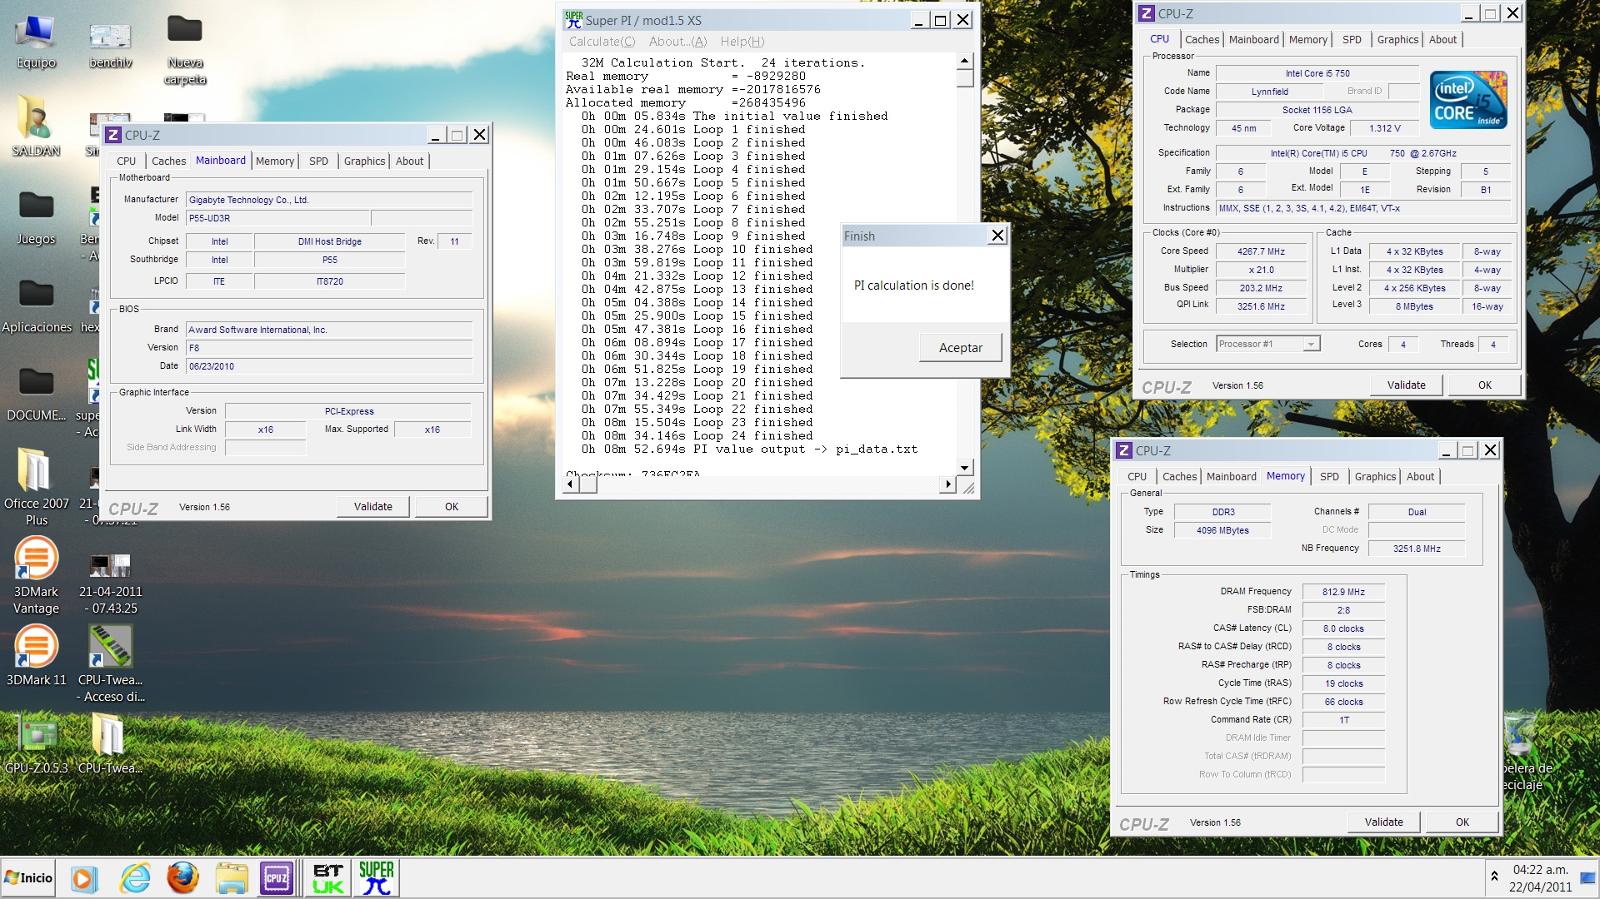
Task: Show hidden system tray icons
Action: click(x=1494, y=876)
